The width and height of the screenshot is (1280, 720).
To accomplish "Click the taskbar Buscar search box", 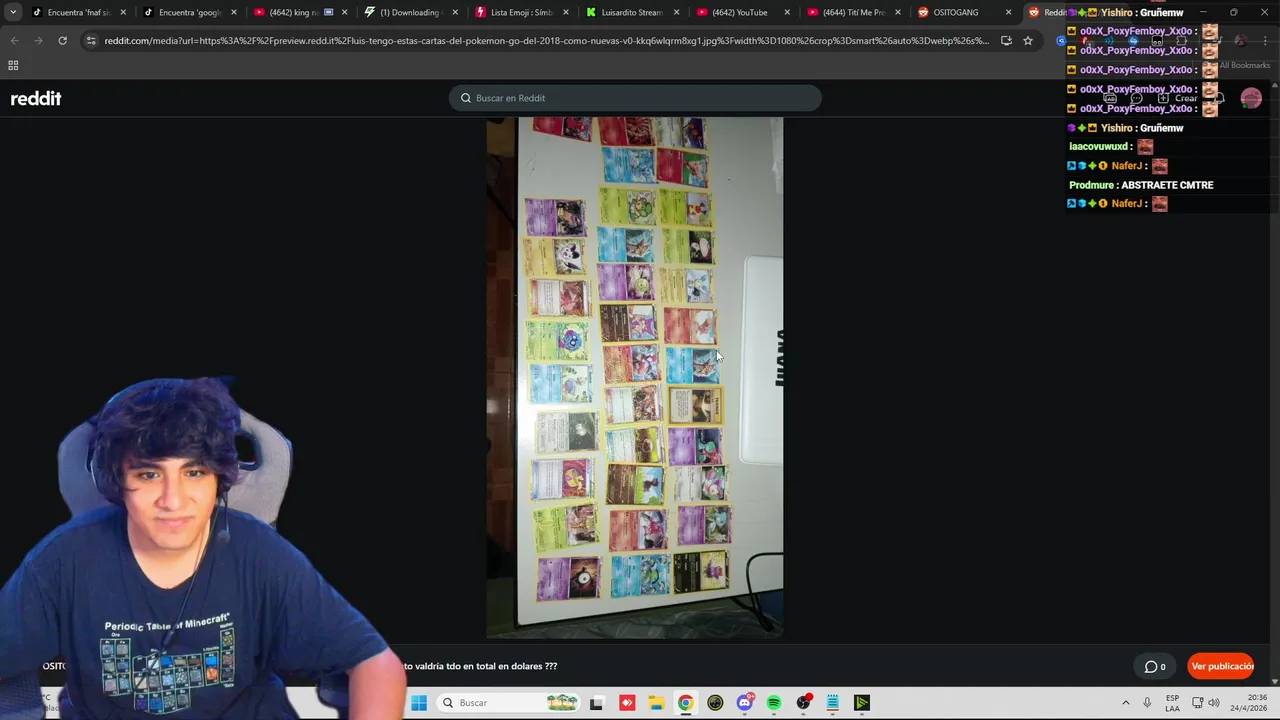I will point(510,703).
